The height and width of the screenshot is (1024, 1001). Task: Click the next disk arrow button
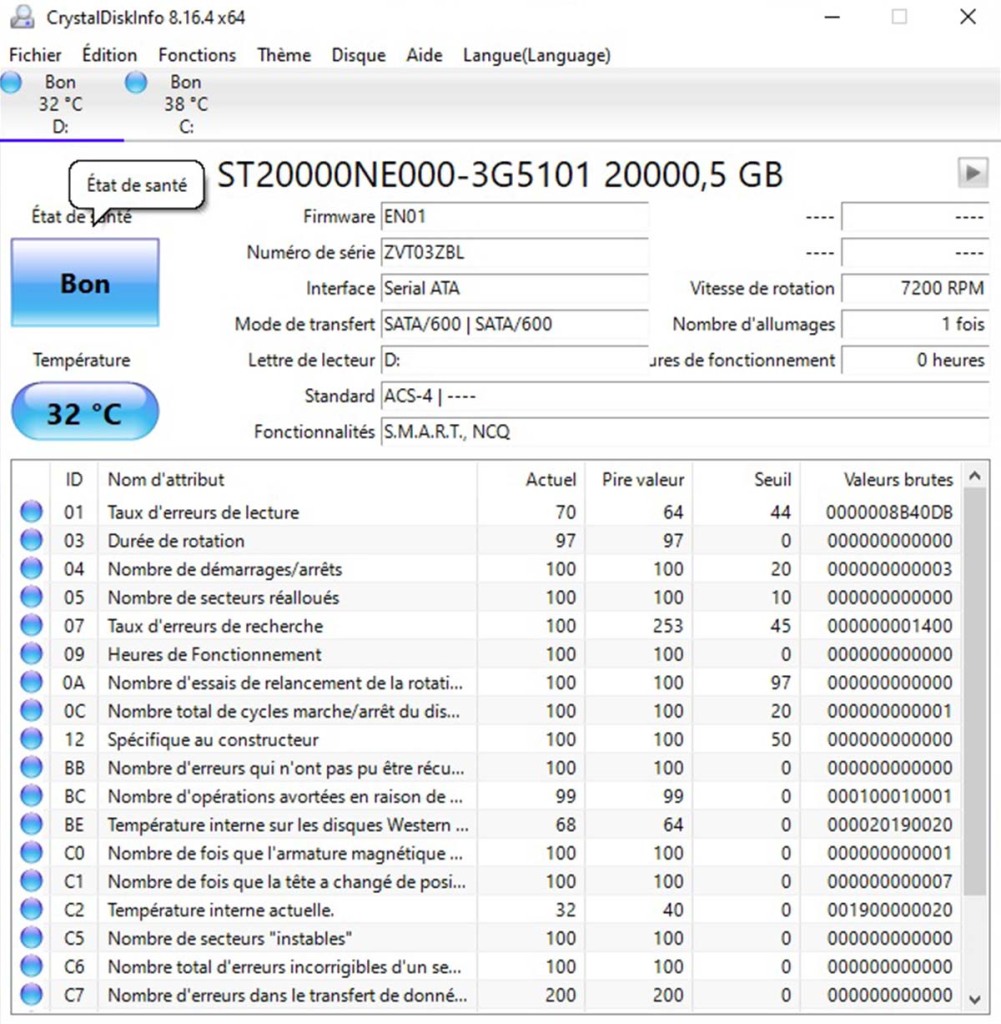pos(972,173)
